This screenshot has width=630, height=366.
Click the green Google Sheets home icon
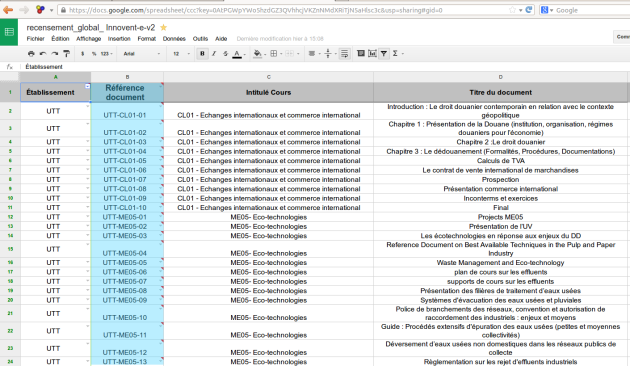[9, 32]
